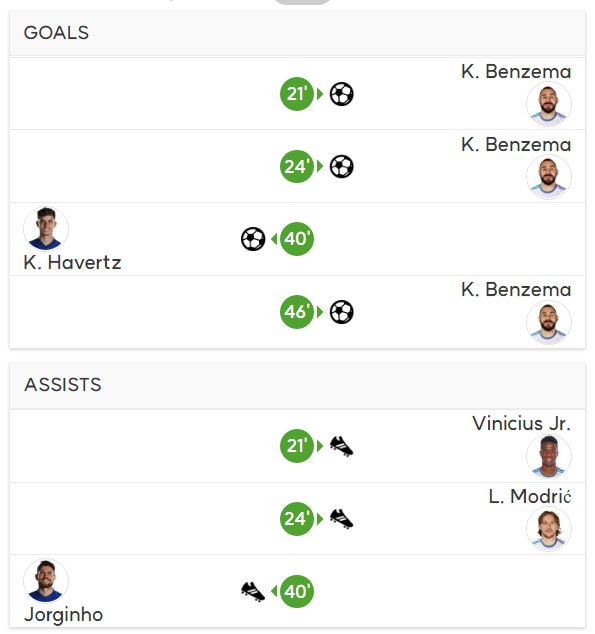Click the K. Havertz name link
The width and height of the screenshot is (595, 634).
click(x=72, y=262)
